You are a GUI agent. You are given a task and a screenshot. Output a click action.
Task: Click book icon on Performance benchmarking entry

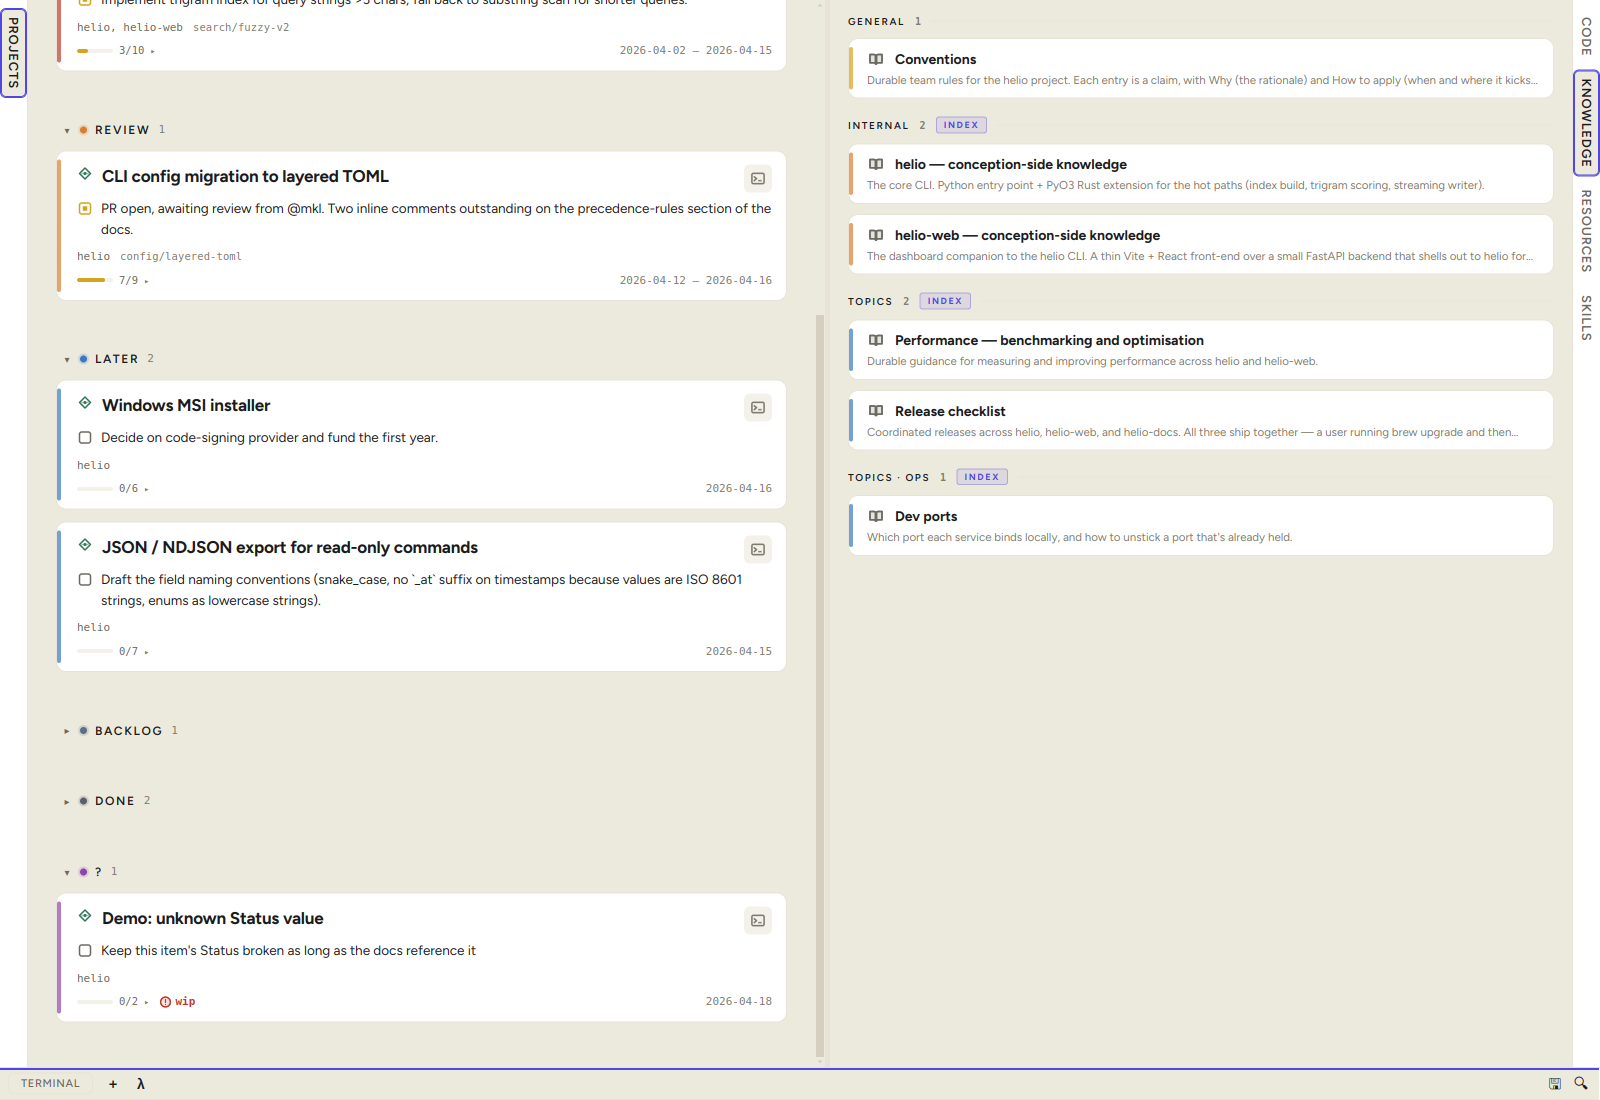click(x=876, y=340)
